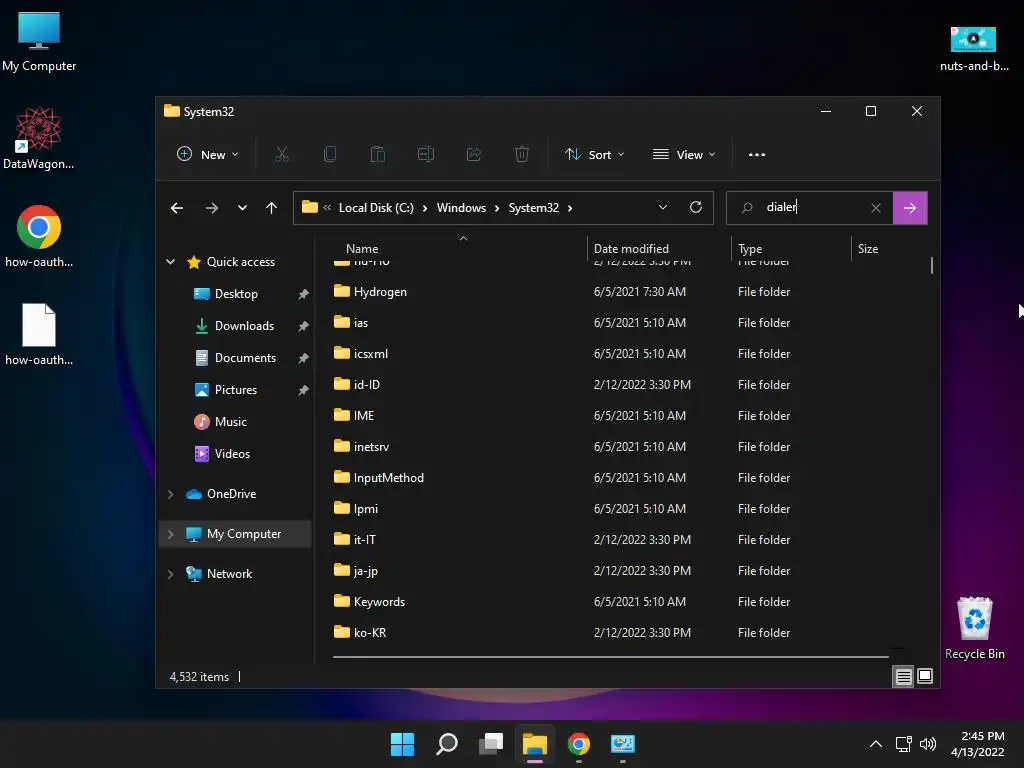
Task: Click Windows in the address breadcrumb
Action: click(461, 208)
